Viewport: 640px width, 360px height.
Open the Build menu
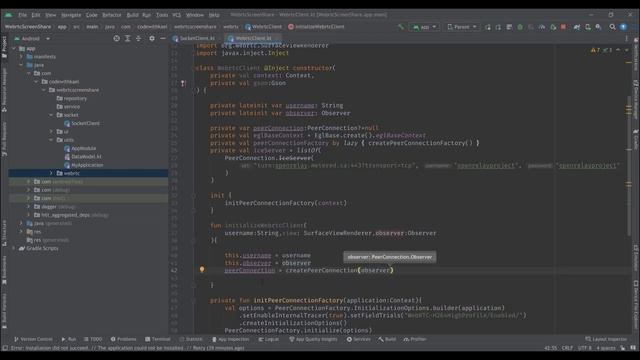coord(132,15)
